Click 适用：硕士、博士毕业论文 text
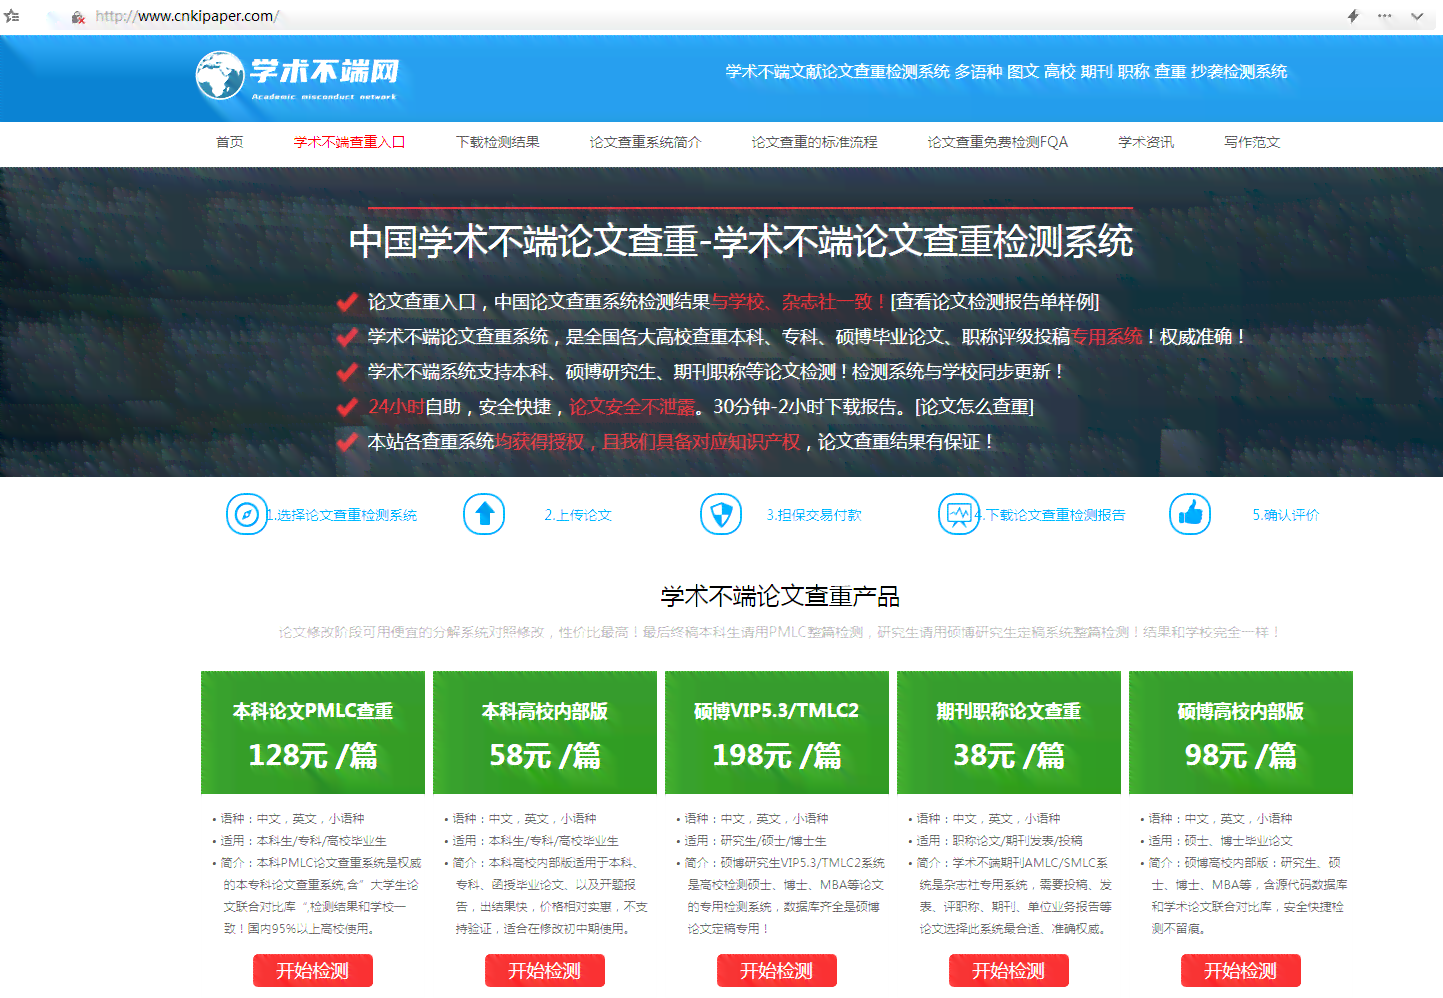The width and height of the screenshot is (1443, 998). point(1221,841)
